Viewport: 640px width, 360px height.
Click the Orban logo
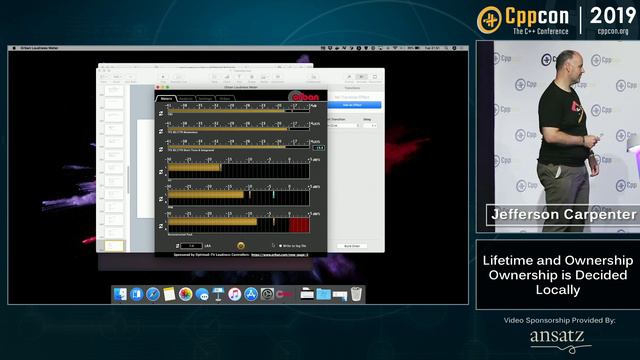click(x=305, y=97)
